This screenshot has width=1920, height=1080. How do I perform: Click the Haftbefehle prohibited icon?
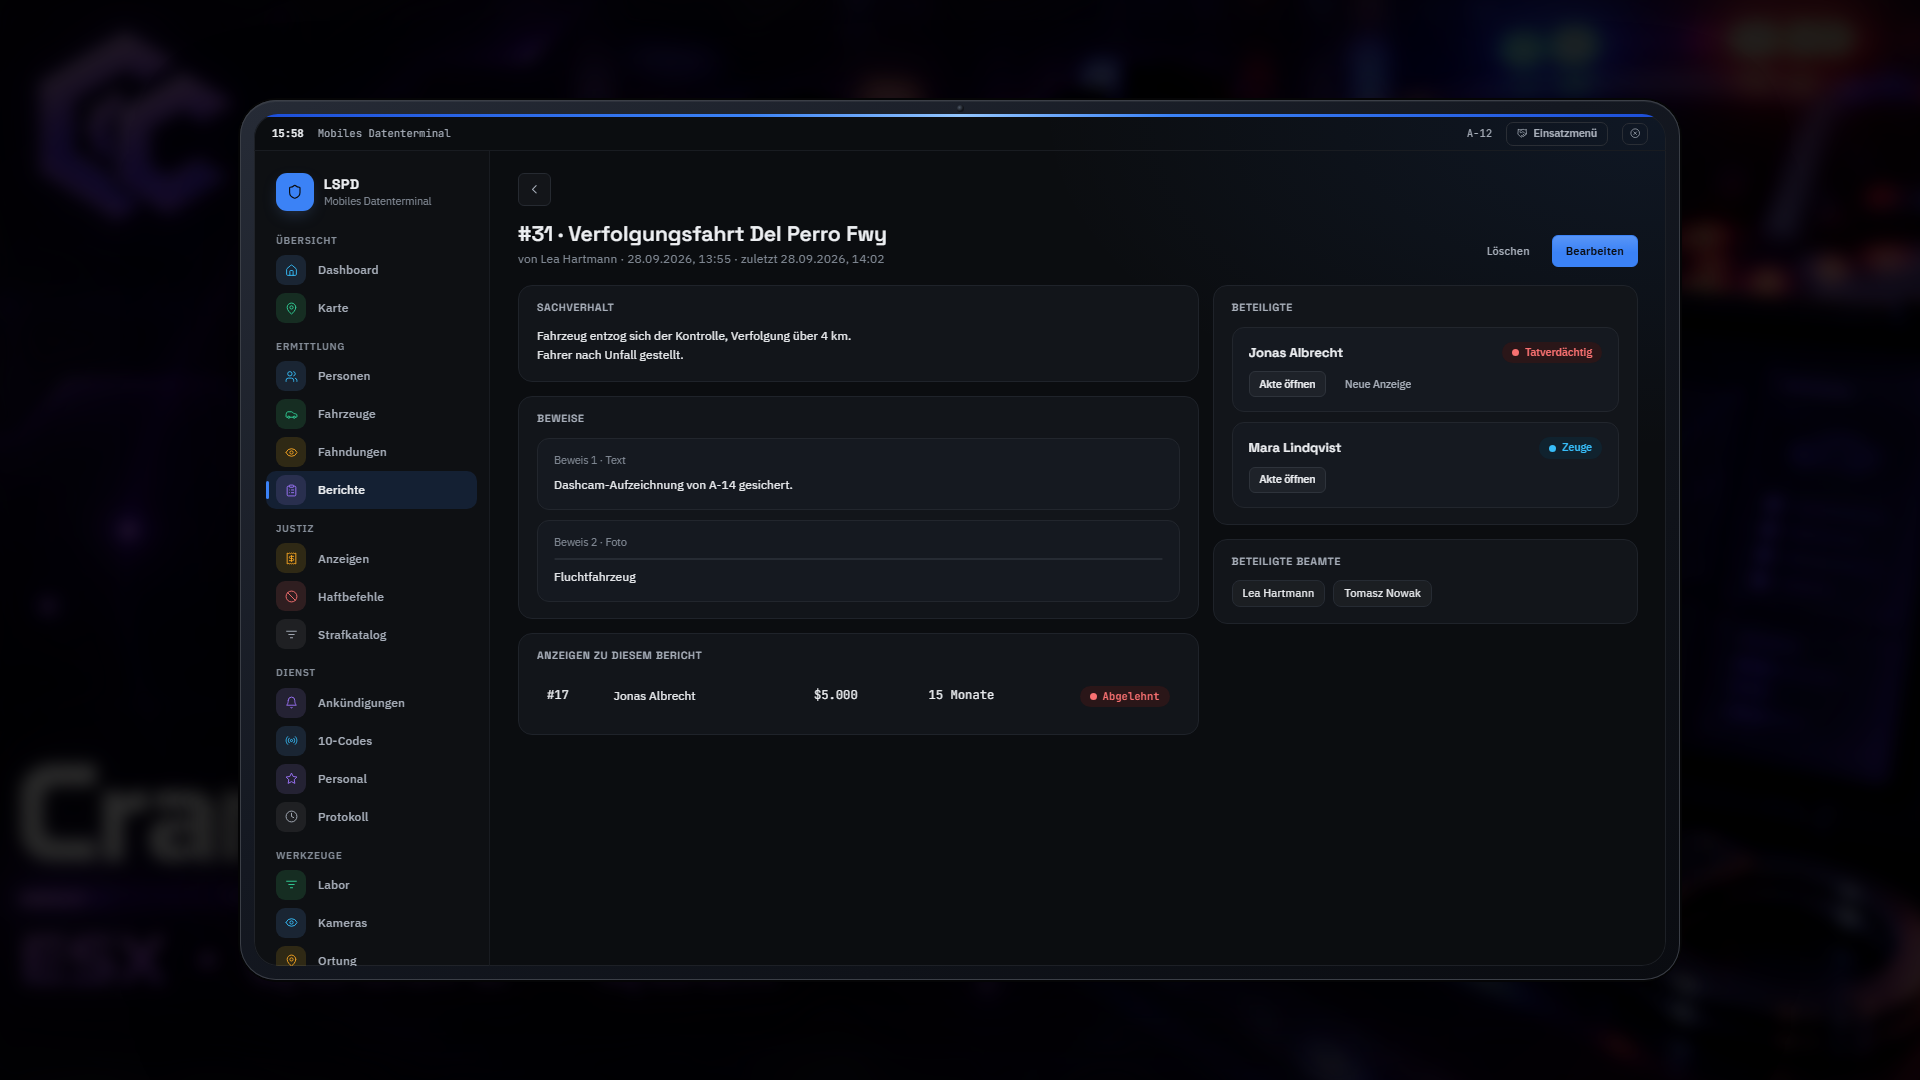tap(291, 597)
